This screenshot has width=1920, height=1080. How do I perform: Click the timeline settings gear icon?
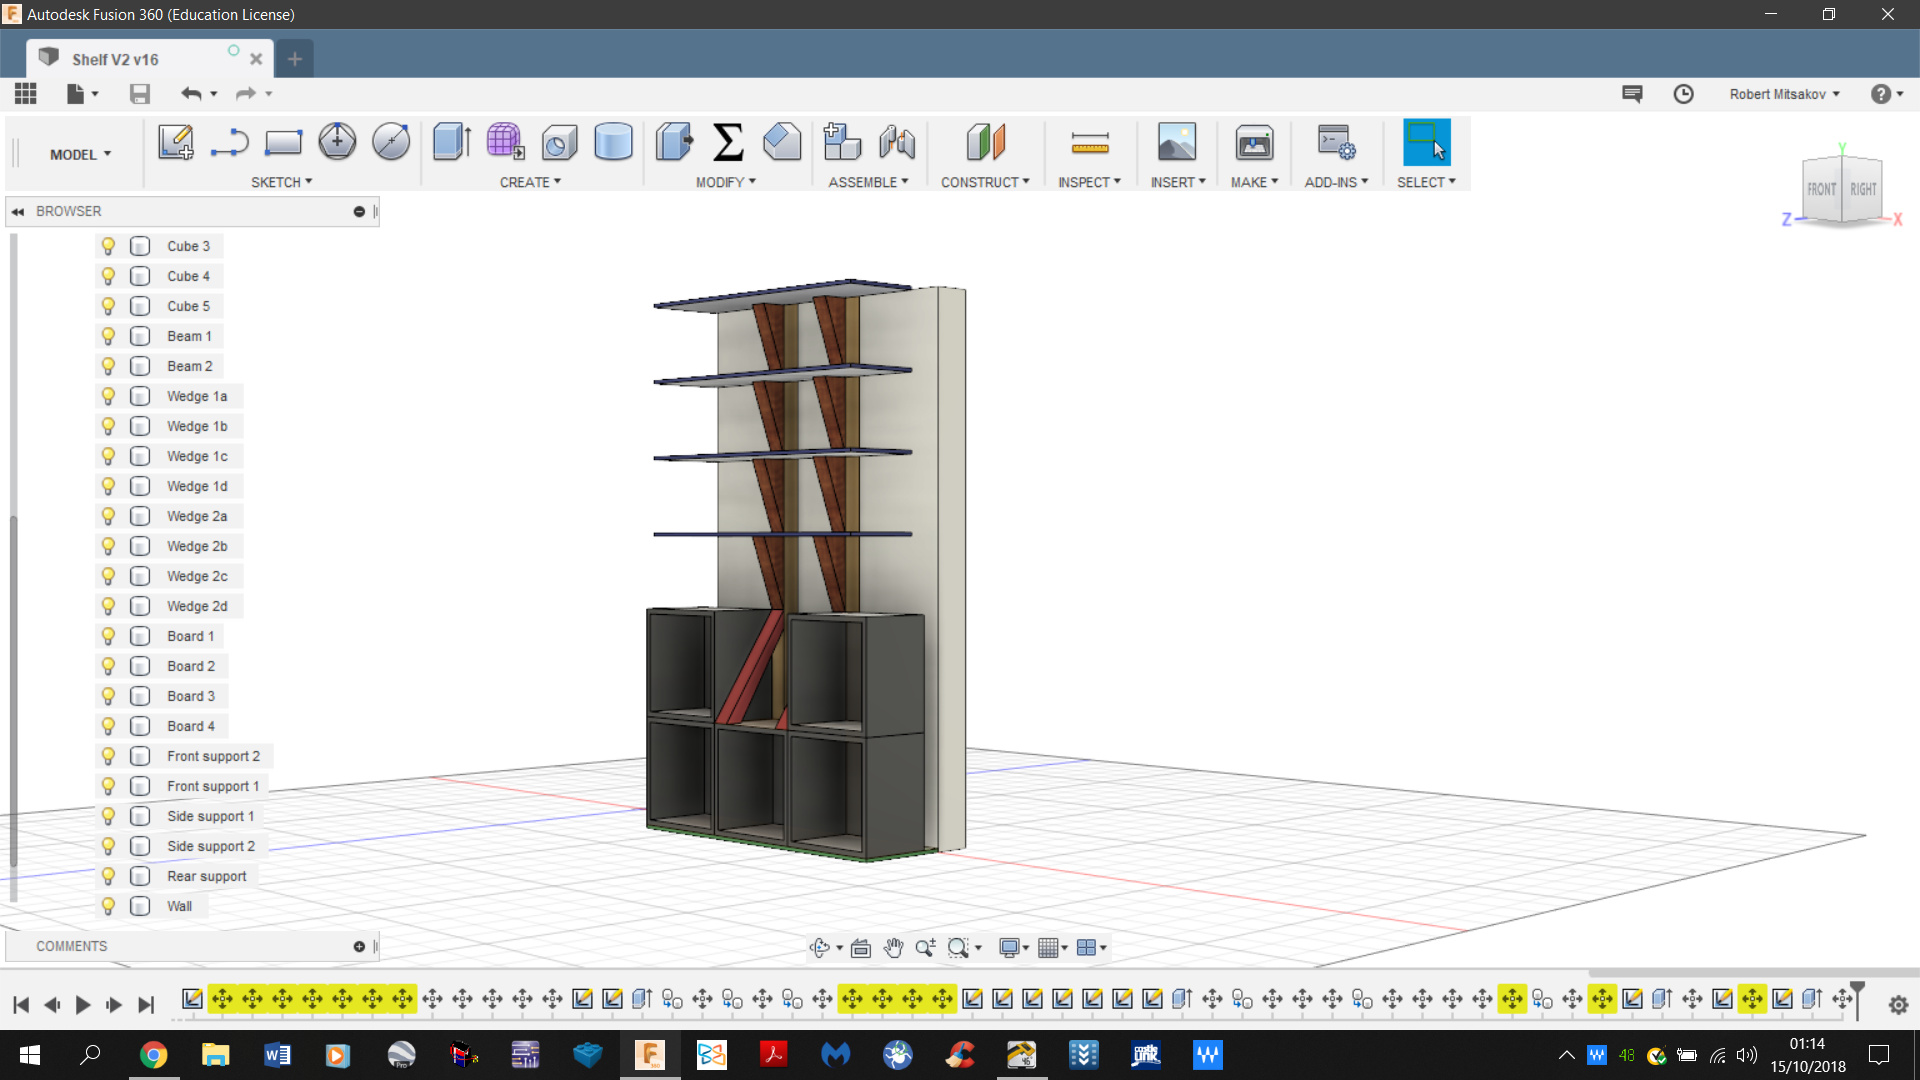point(1898,1005)
